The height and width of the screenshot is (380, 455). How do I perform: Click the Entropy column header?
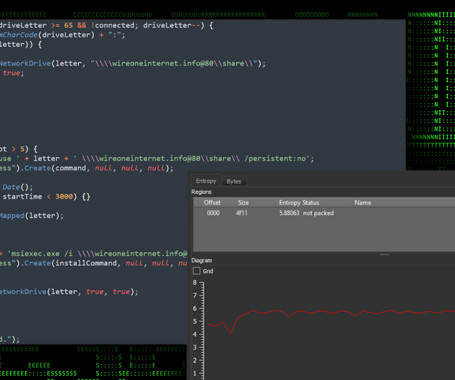289,203
